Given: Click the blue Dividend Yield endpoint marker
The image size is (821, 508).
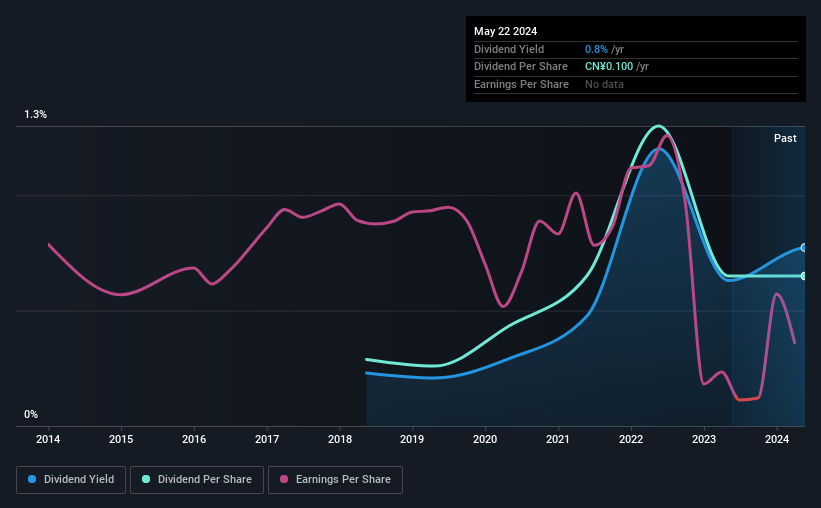Looking at the screenshot, I should pyautogui.click(x=803, y=247).
